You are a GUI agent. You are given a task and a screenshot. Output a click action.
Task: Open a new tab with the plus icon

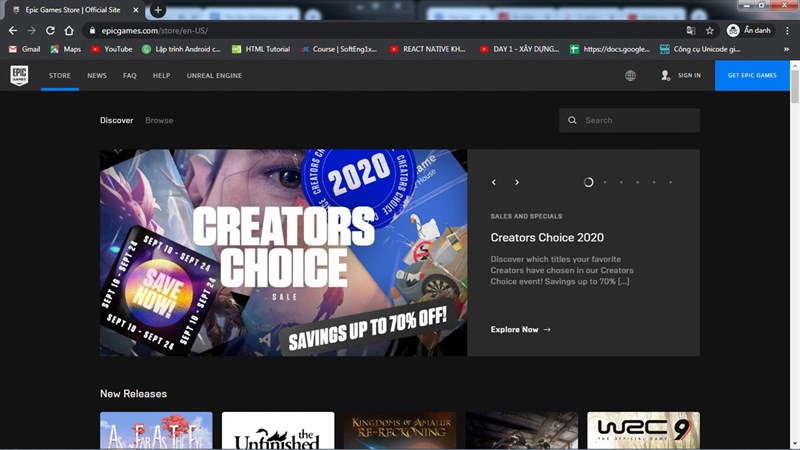click(x=158, y=10)
